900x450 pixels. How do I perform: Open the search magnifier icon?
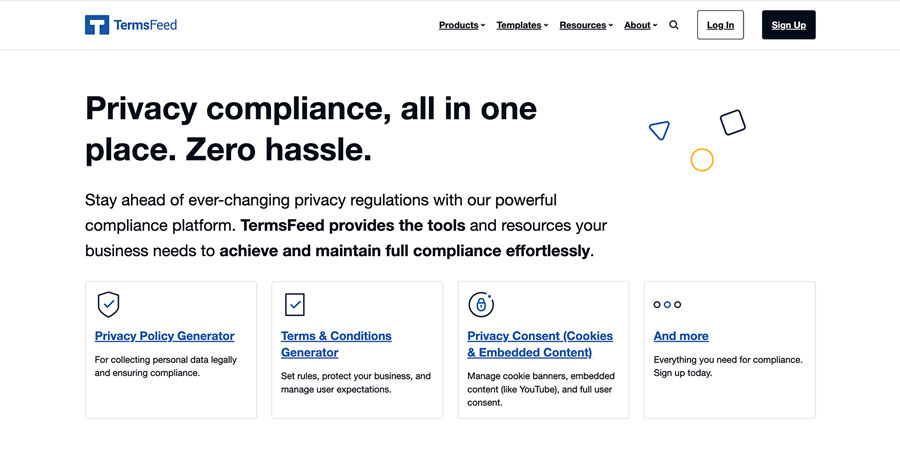tap(674, 25)
